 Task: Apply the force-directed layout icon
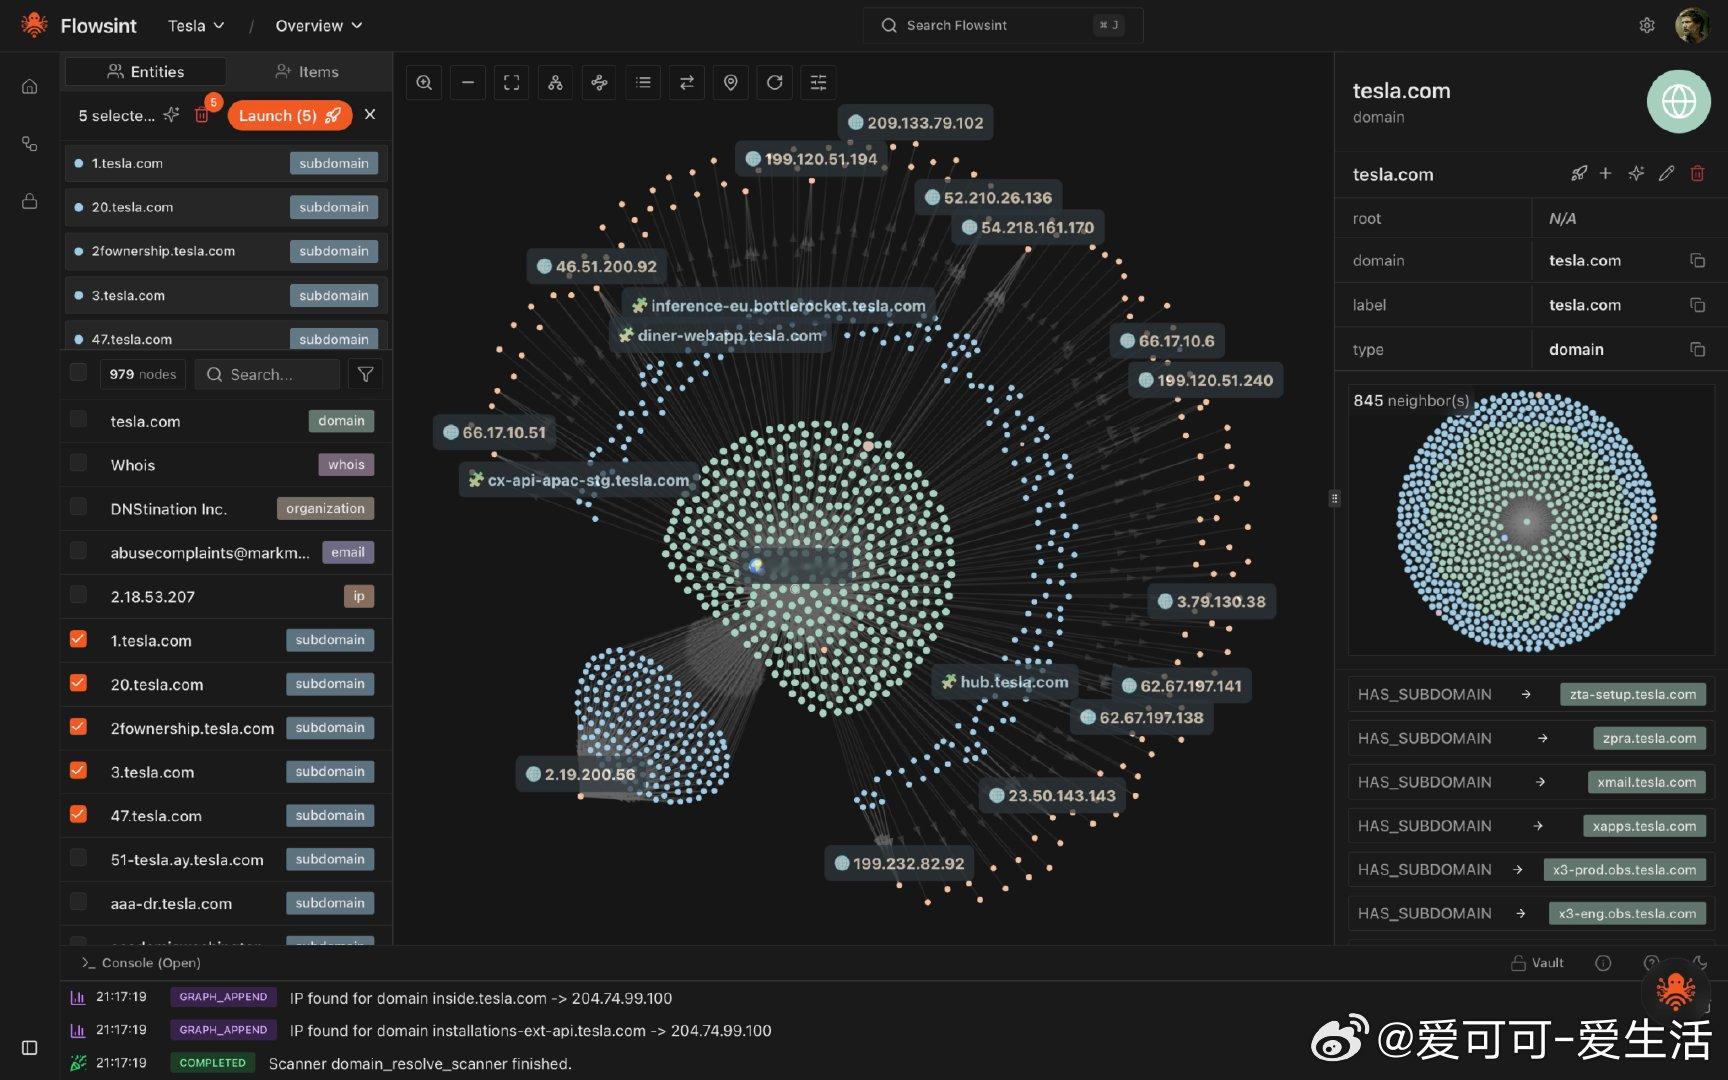pos(599,82)
